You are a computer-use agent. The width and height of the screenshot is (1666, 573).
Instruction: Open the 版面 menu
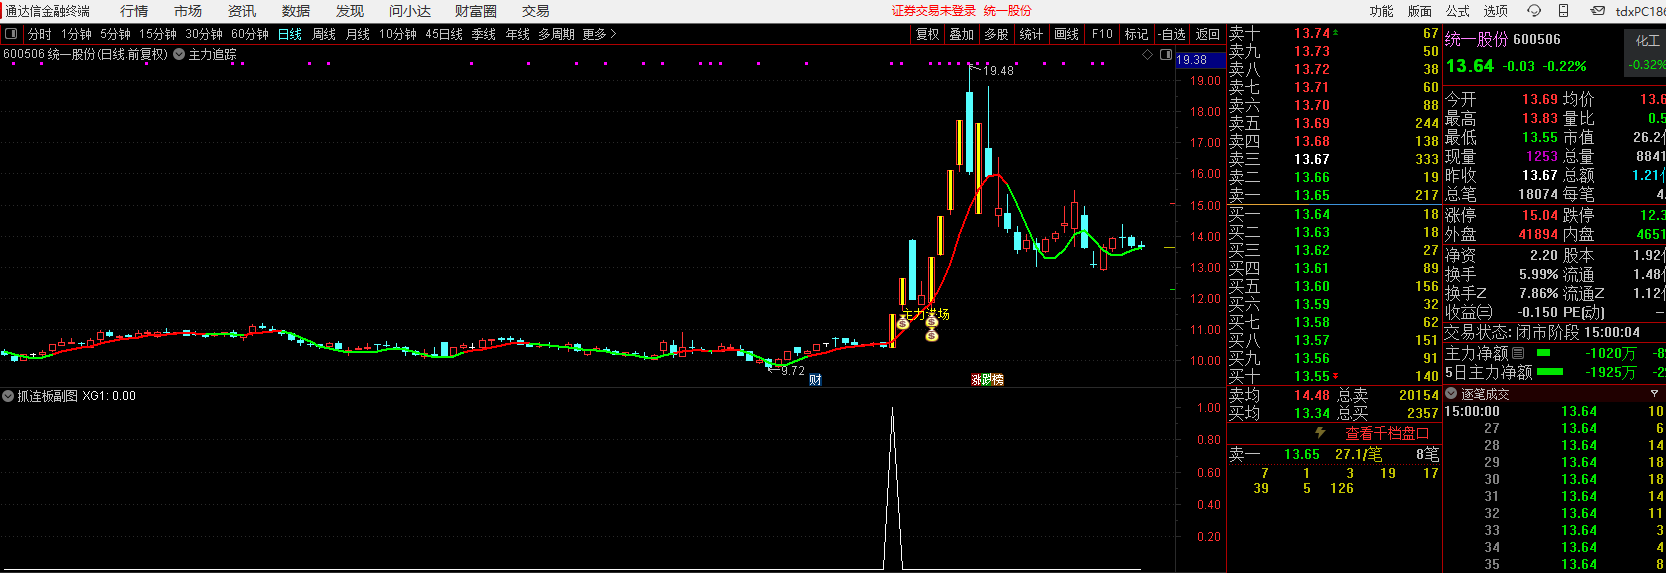click(1420, 11)
